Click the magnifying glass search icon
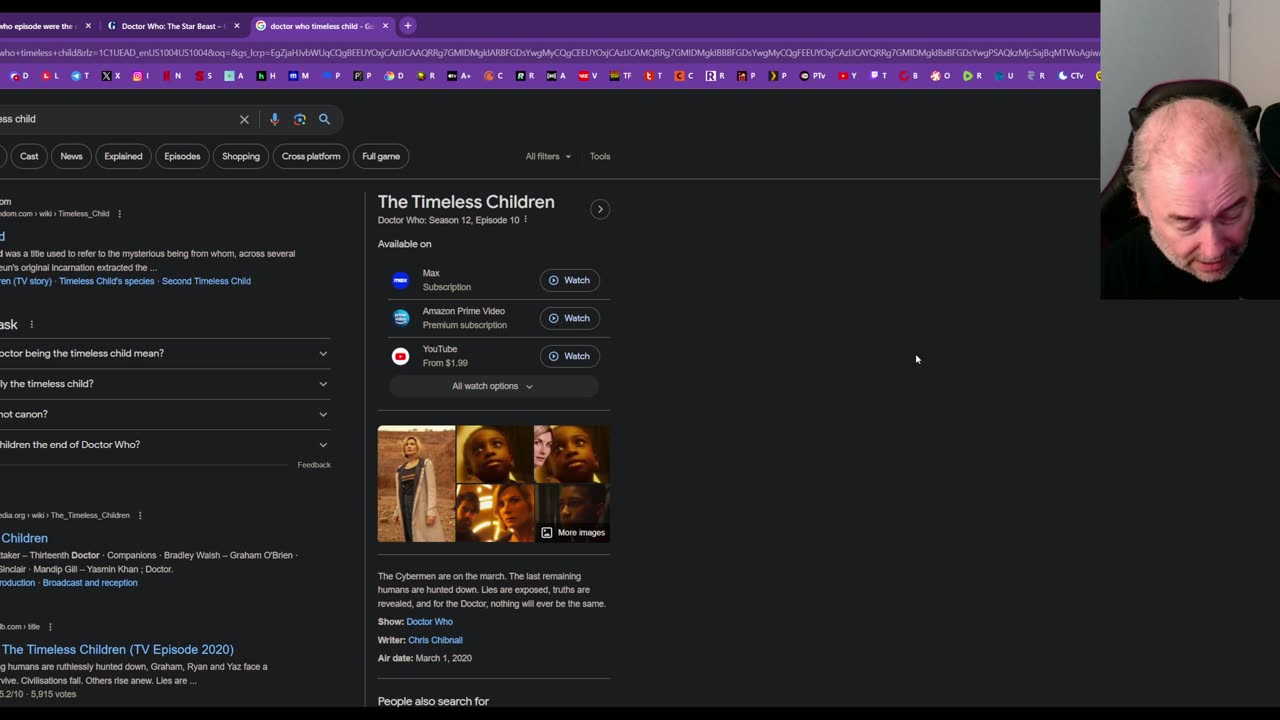 [x=324, y=119]
